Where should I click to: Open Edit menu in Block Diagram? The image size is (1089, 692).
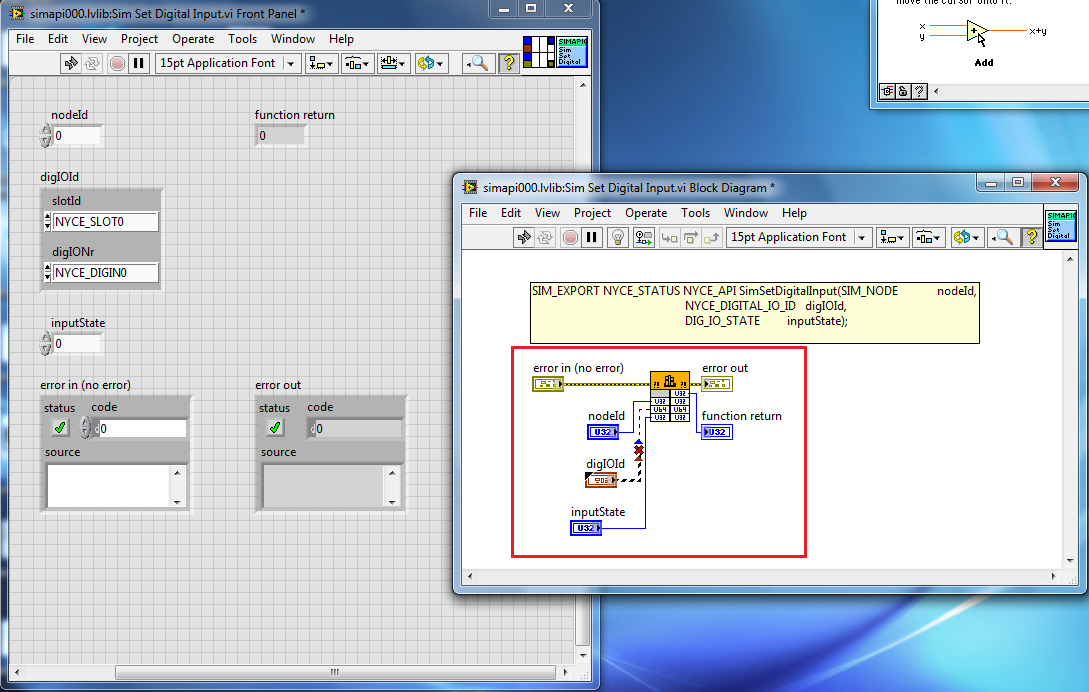click(x=510, y=213)
